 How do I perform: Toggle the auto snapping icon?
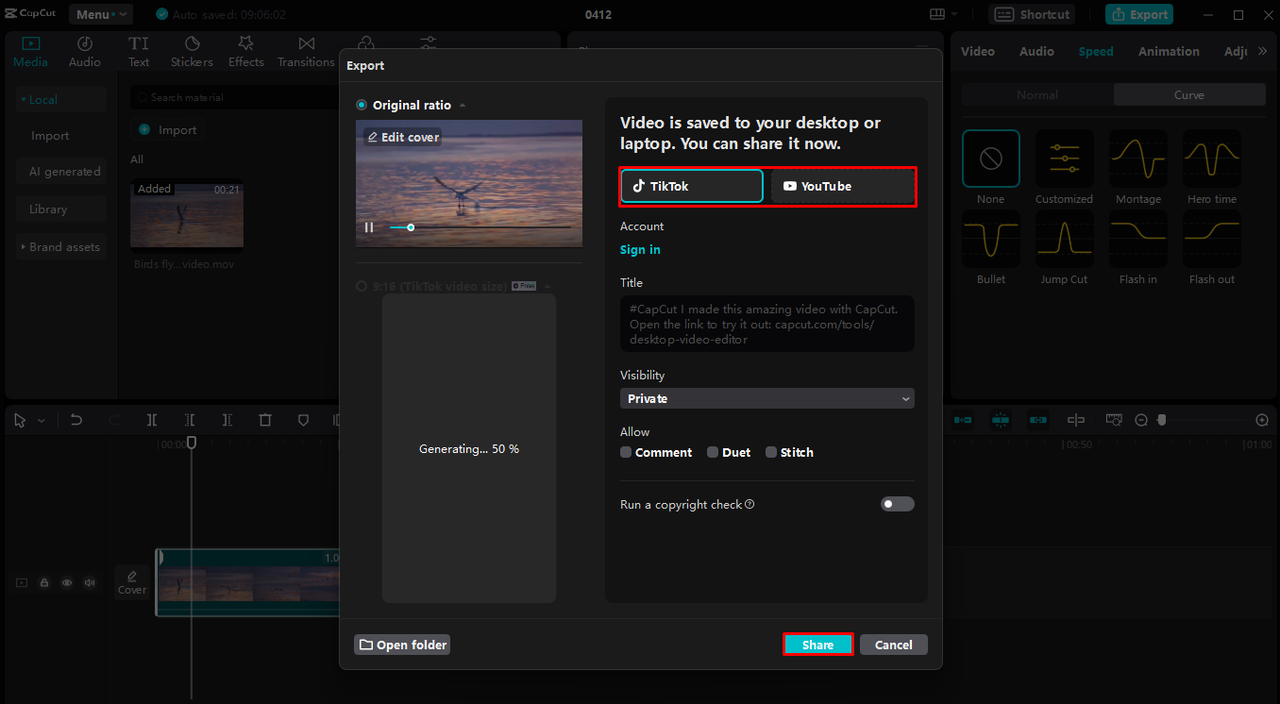[1000, 420]
